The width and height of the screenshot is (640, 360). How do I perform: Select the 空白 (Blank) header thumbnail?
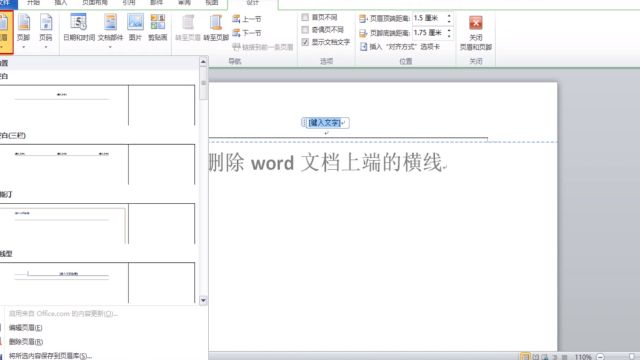(x=97, y=105)
